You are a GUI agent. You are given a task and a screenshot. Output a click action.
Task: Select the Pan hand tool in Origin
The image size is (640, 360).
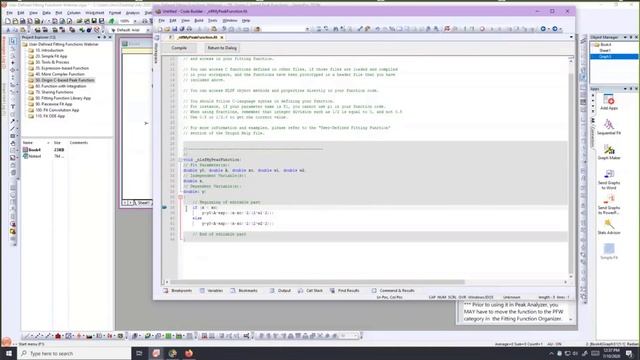click(x=13, y=143)
